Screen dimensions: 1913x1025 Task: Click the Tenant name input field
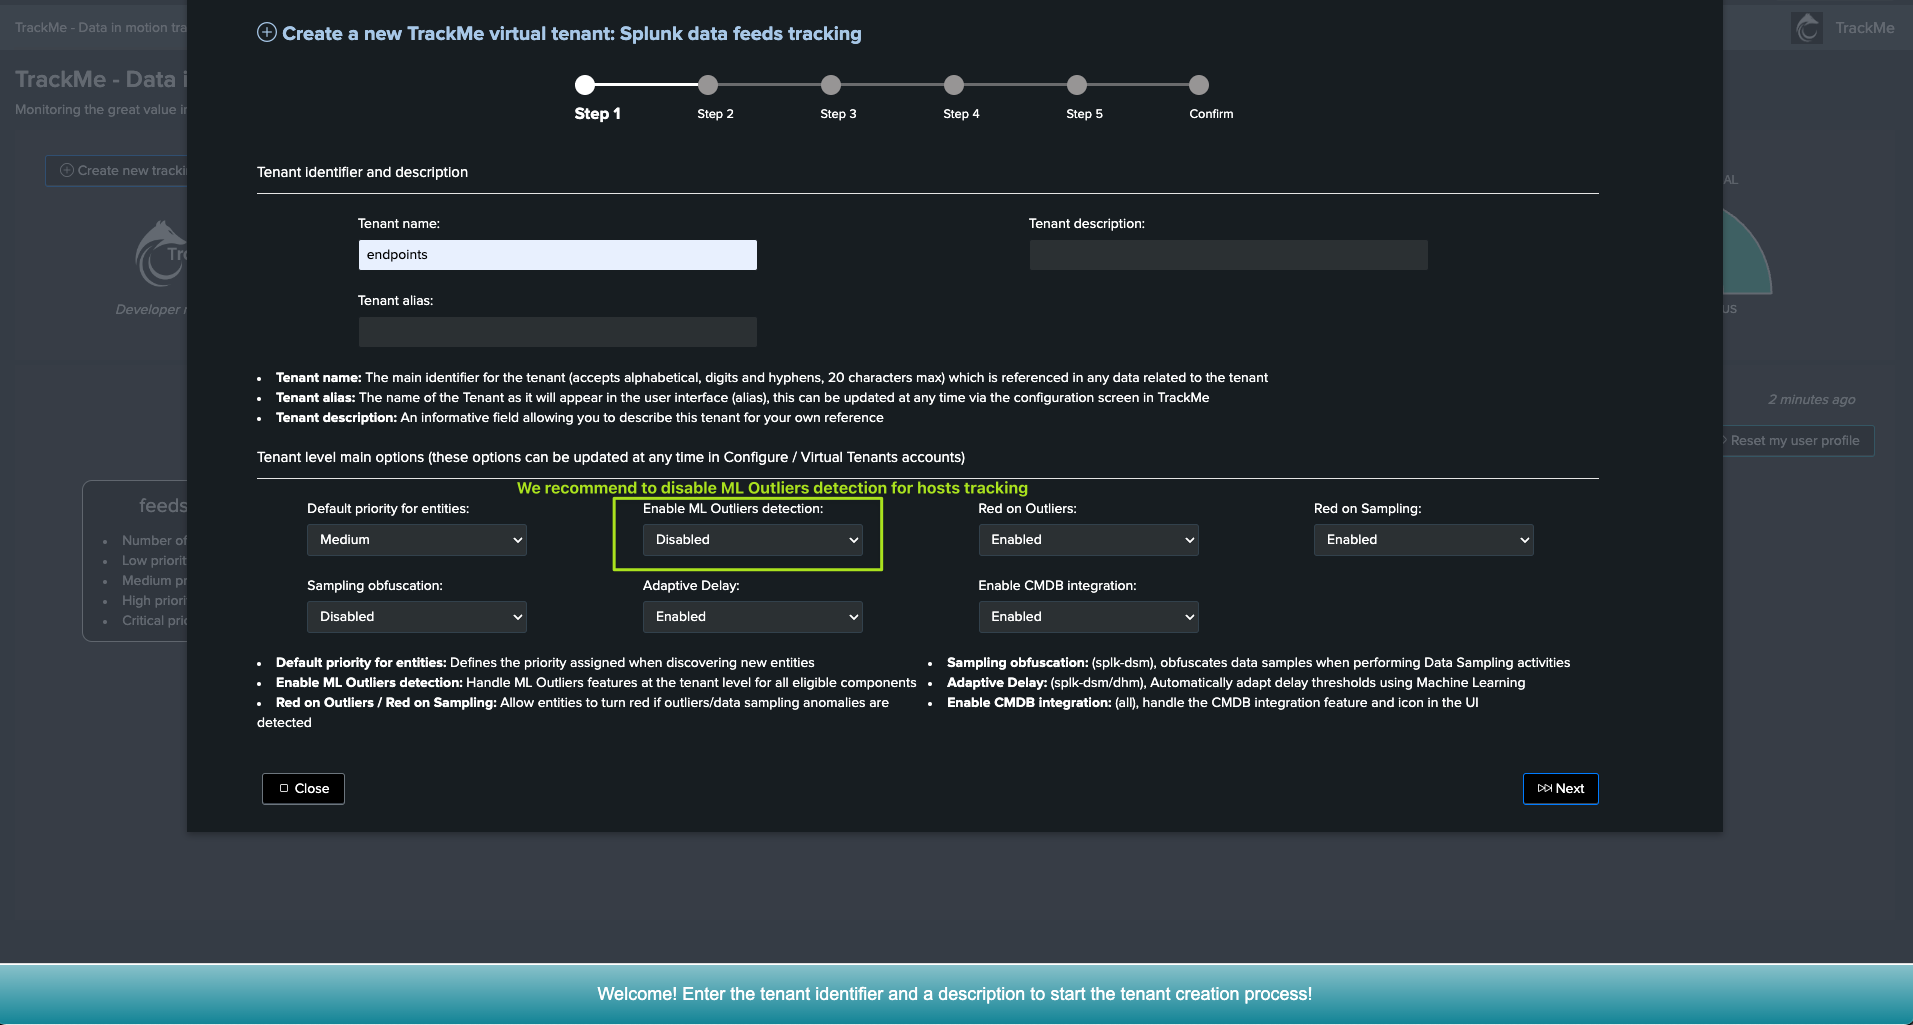(557, 255)
